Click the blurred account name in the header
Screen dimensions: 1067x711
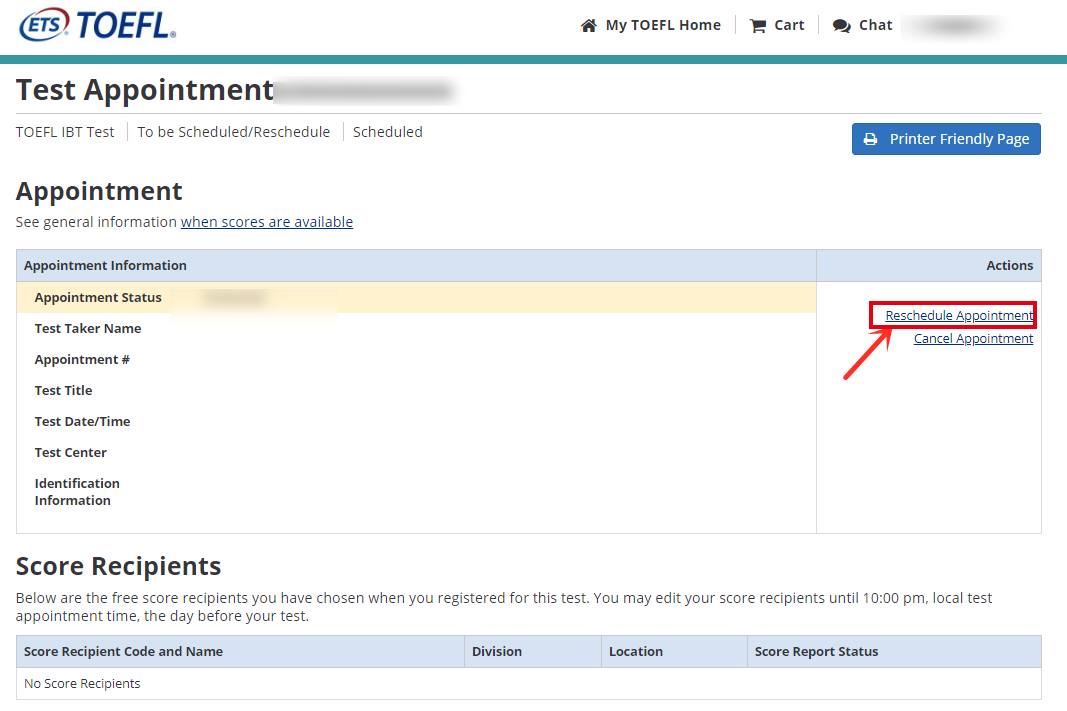point(954,26)
